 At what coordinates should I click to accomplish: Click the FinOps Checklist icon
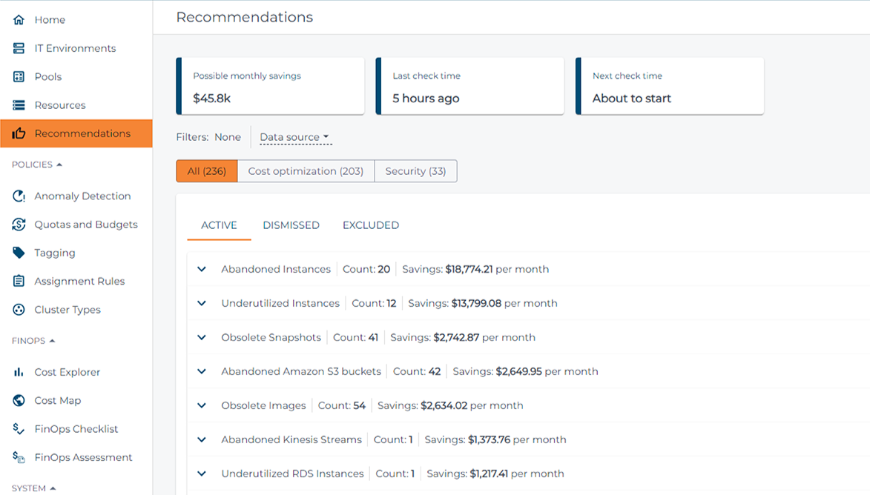coord(18,429)
